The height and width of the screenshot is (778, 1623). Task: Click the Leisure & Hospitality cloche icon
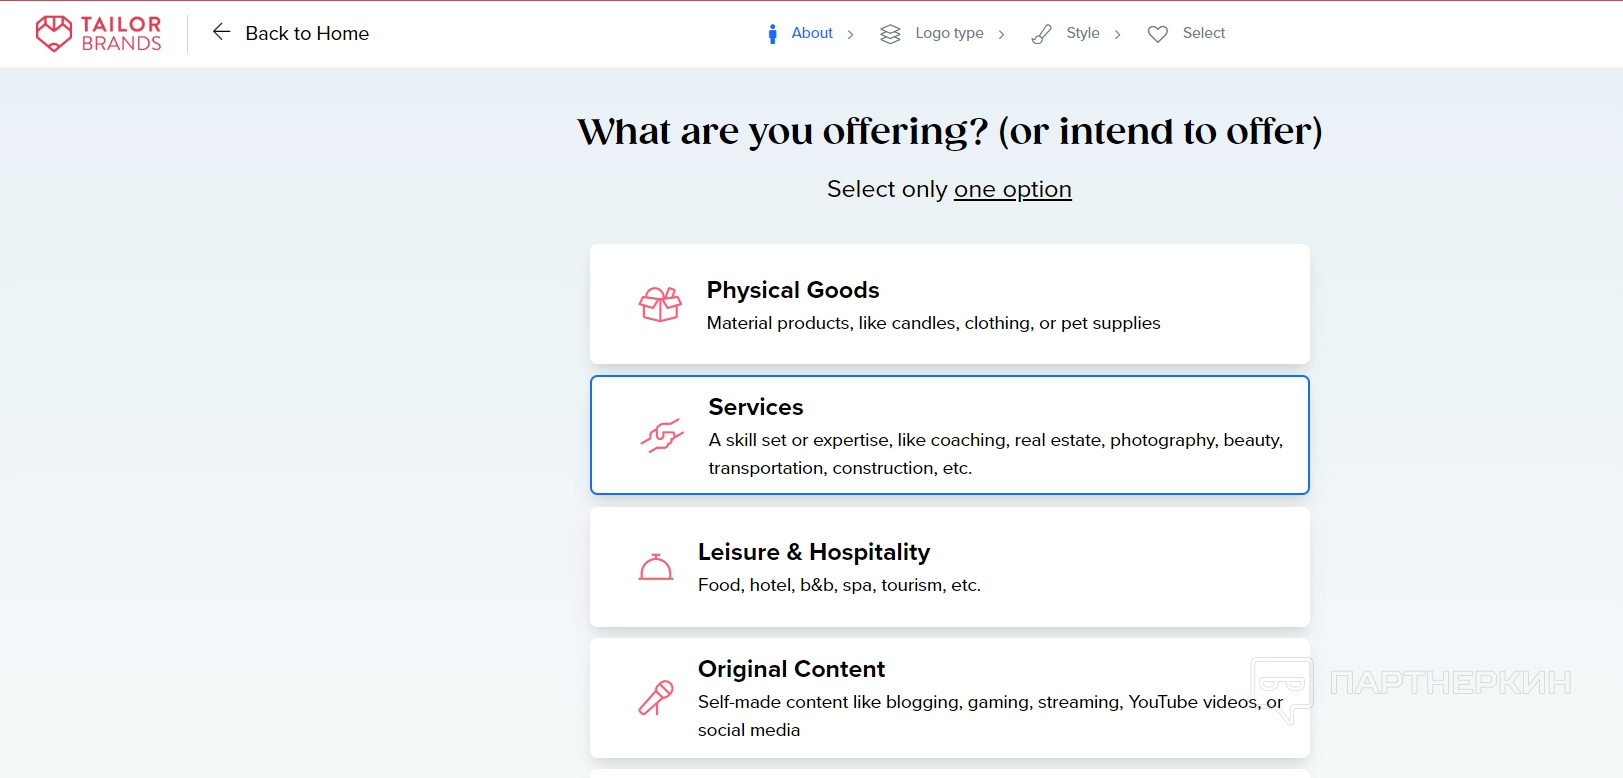tap(656, 567)
